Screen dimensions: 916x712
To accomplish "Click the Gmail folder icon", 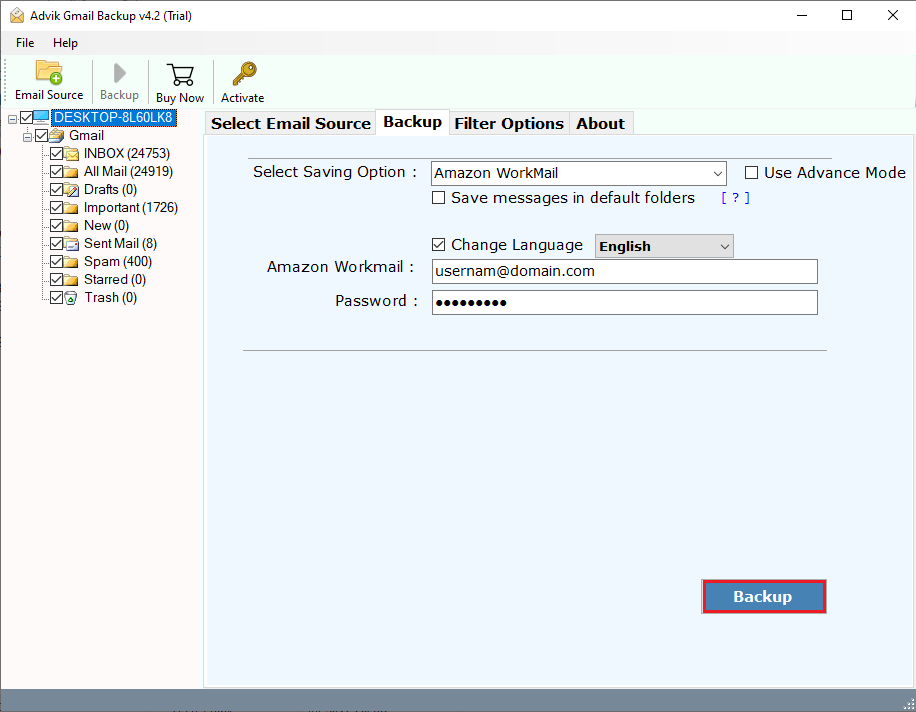I will 57,136.
